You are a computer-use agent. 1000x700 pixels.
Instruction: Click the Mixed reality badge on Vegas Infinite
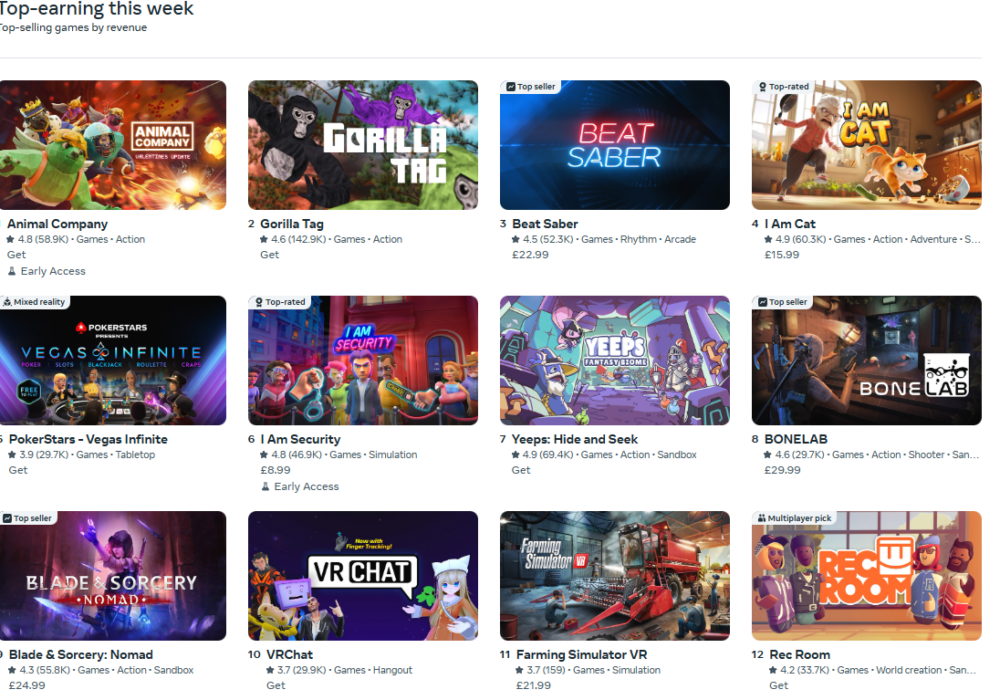click(34, 302)
